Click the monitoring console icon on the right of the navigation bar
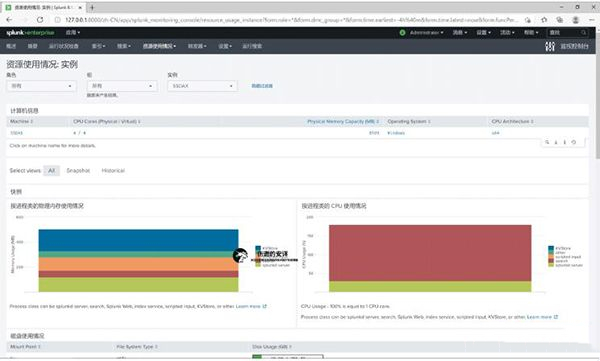Screen dimensions: 600x361 (x=550, y=46)
